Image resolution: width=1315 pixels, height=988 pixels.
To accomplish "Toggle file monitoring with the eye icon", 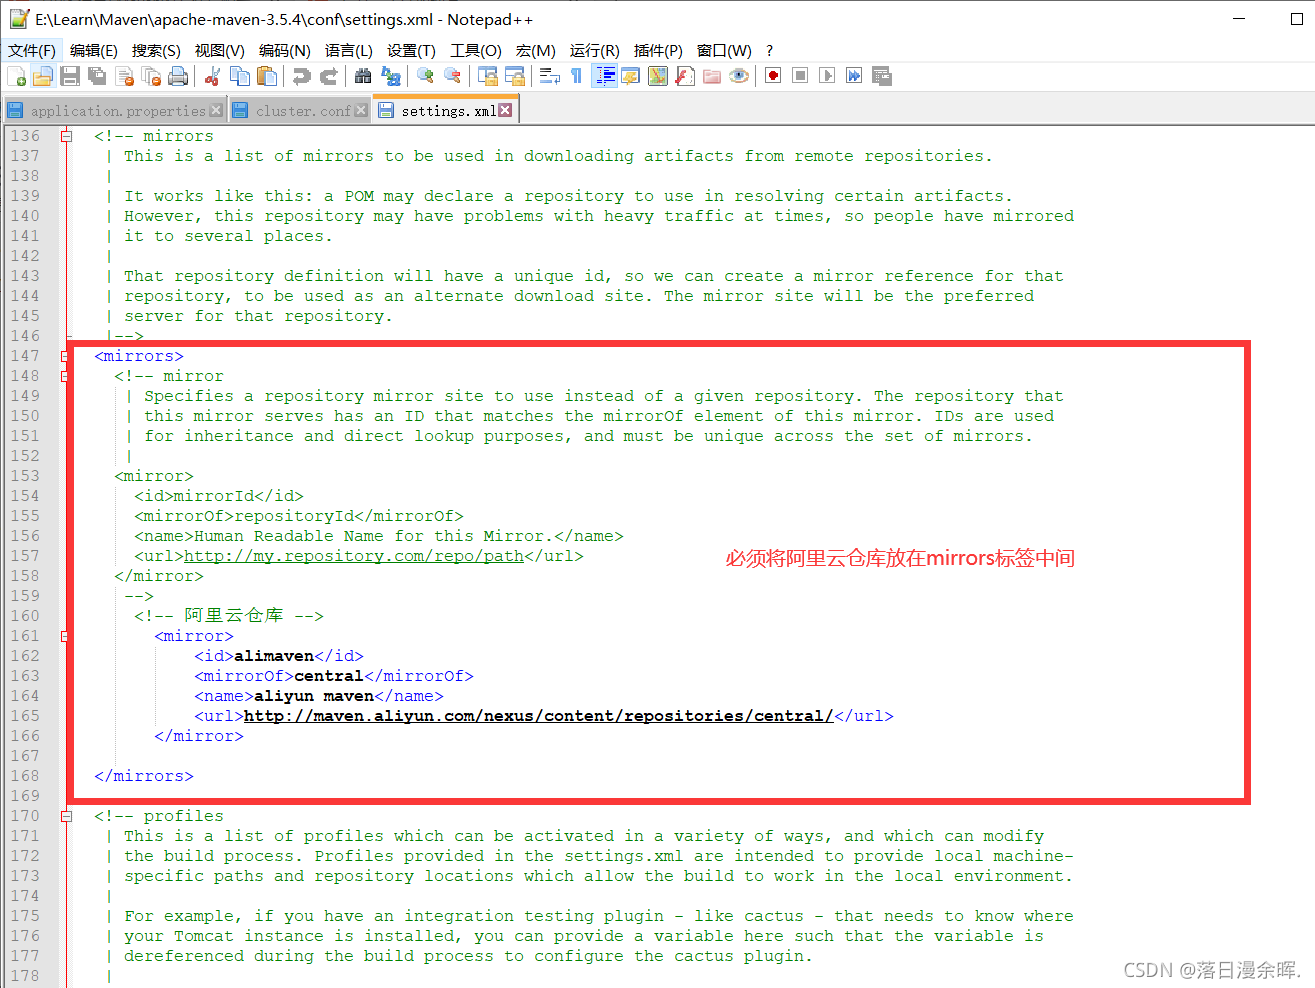I will point(739,76).
